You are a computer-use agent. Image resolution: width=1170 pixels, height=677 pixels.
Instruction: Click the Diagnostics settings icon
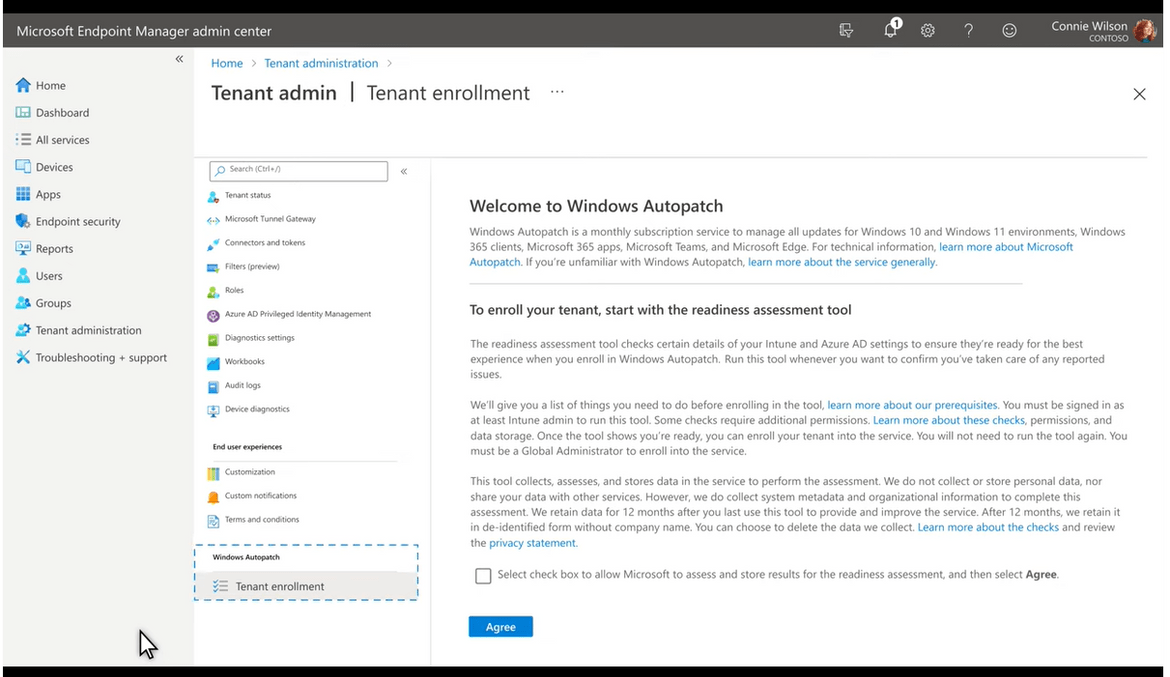[213, 340]
